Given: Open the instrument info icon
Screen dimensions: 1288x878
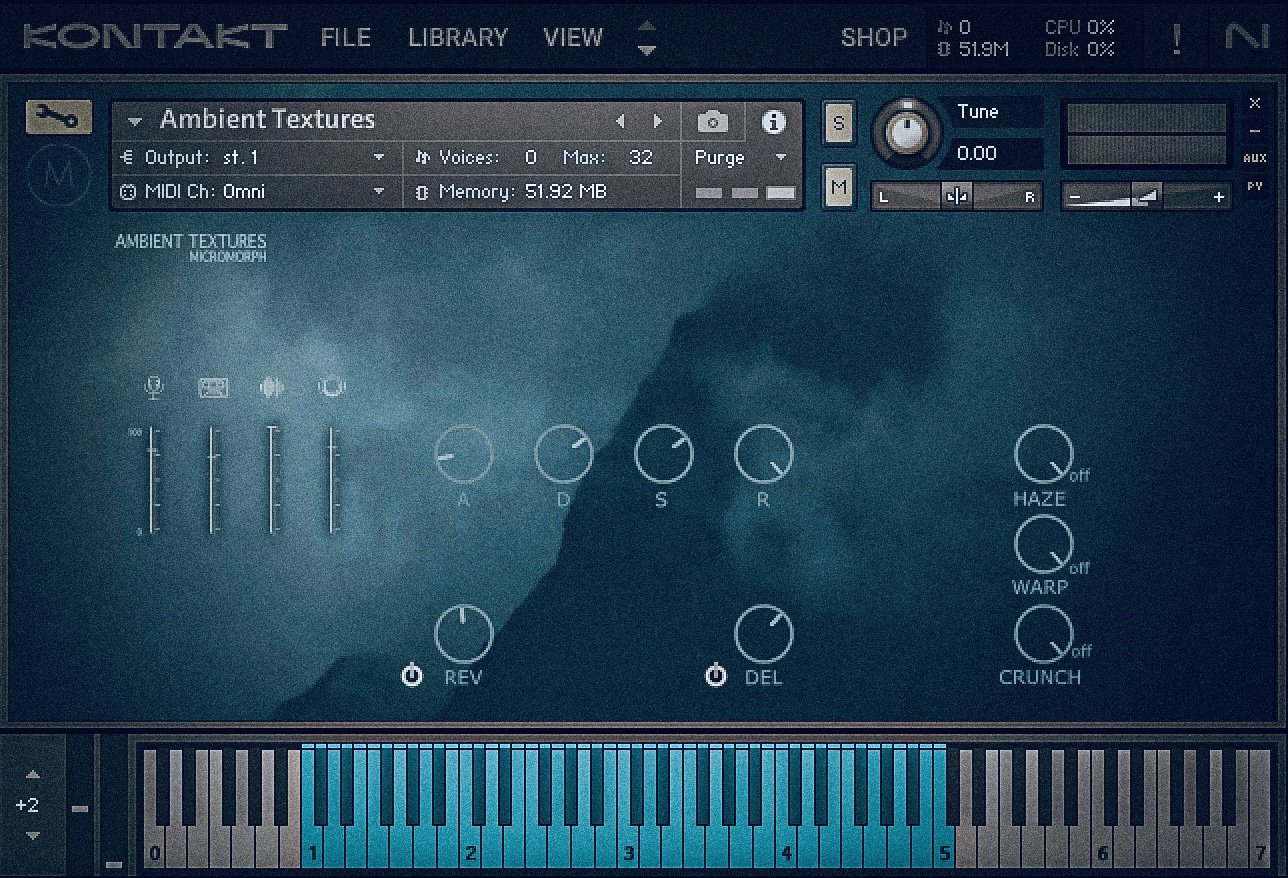Looking at the screenshot, I should click(773, 122).
